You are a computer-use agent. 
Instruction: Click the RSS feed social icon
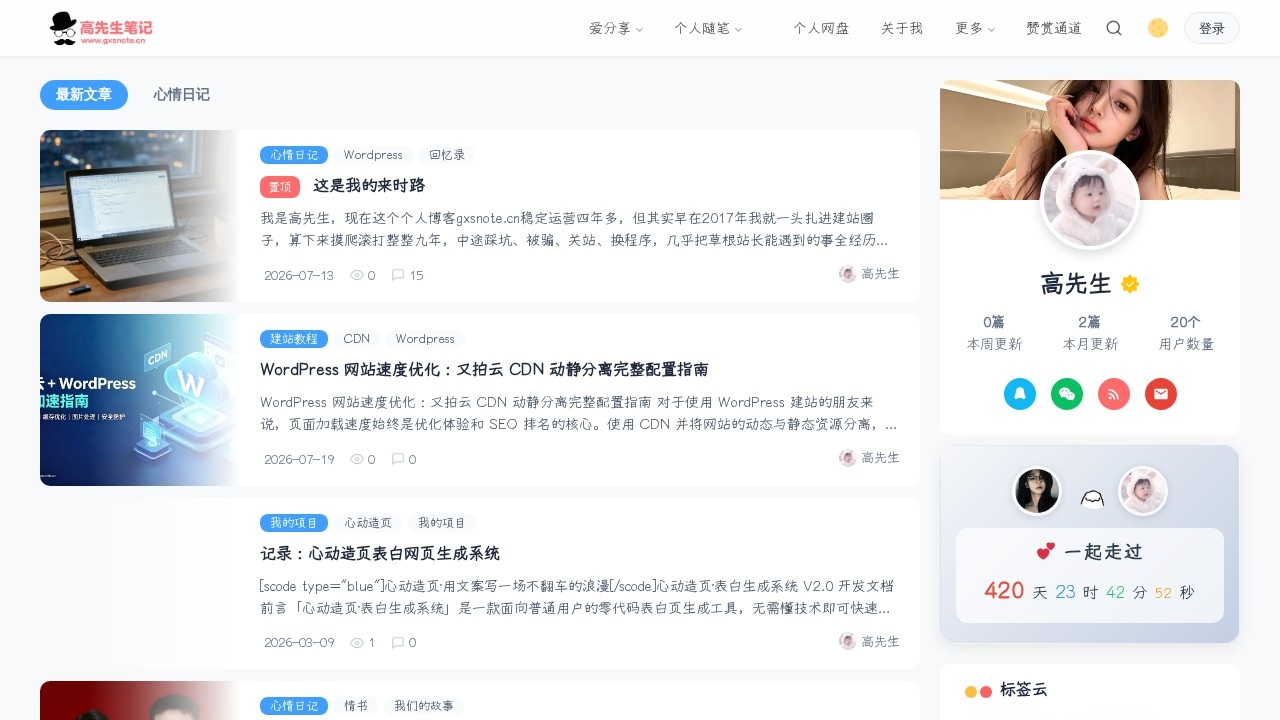[x=1114, y=394]
